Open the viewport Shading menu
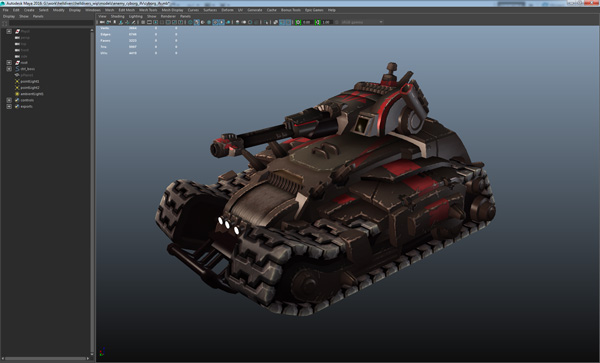This screenshot has height=363, width=600. coord(117,16)
